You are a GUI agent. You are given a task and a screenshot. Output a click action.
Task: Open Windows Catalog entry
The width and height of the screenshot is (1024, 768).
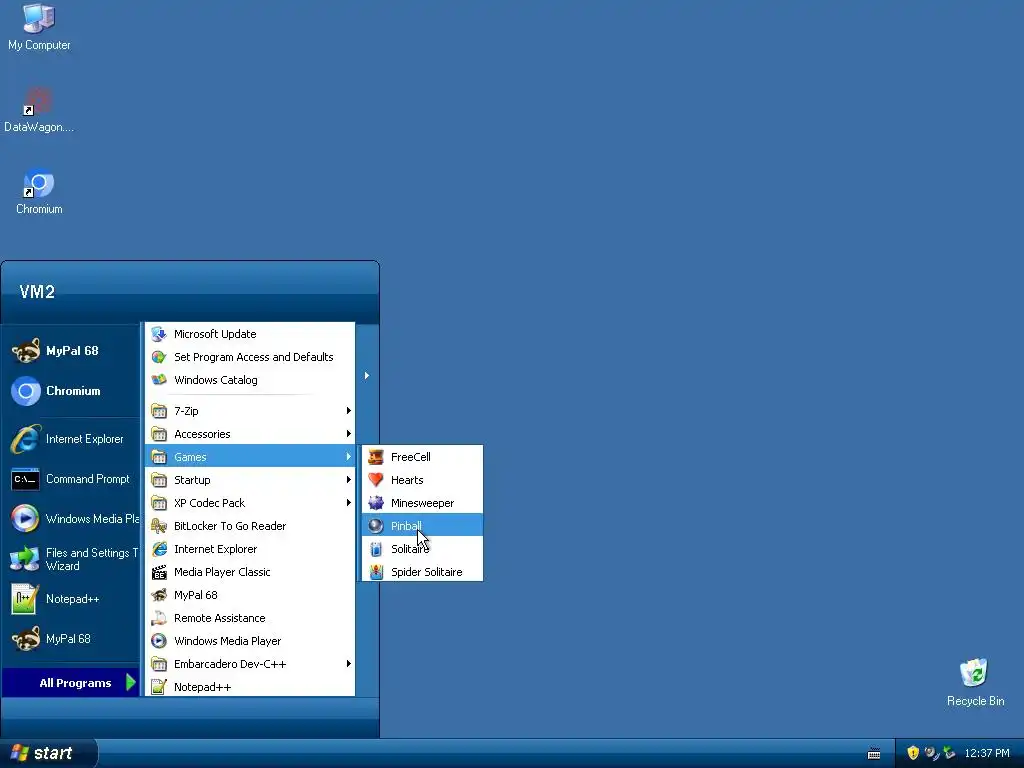click(x=250, y=379)
